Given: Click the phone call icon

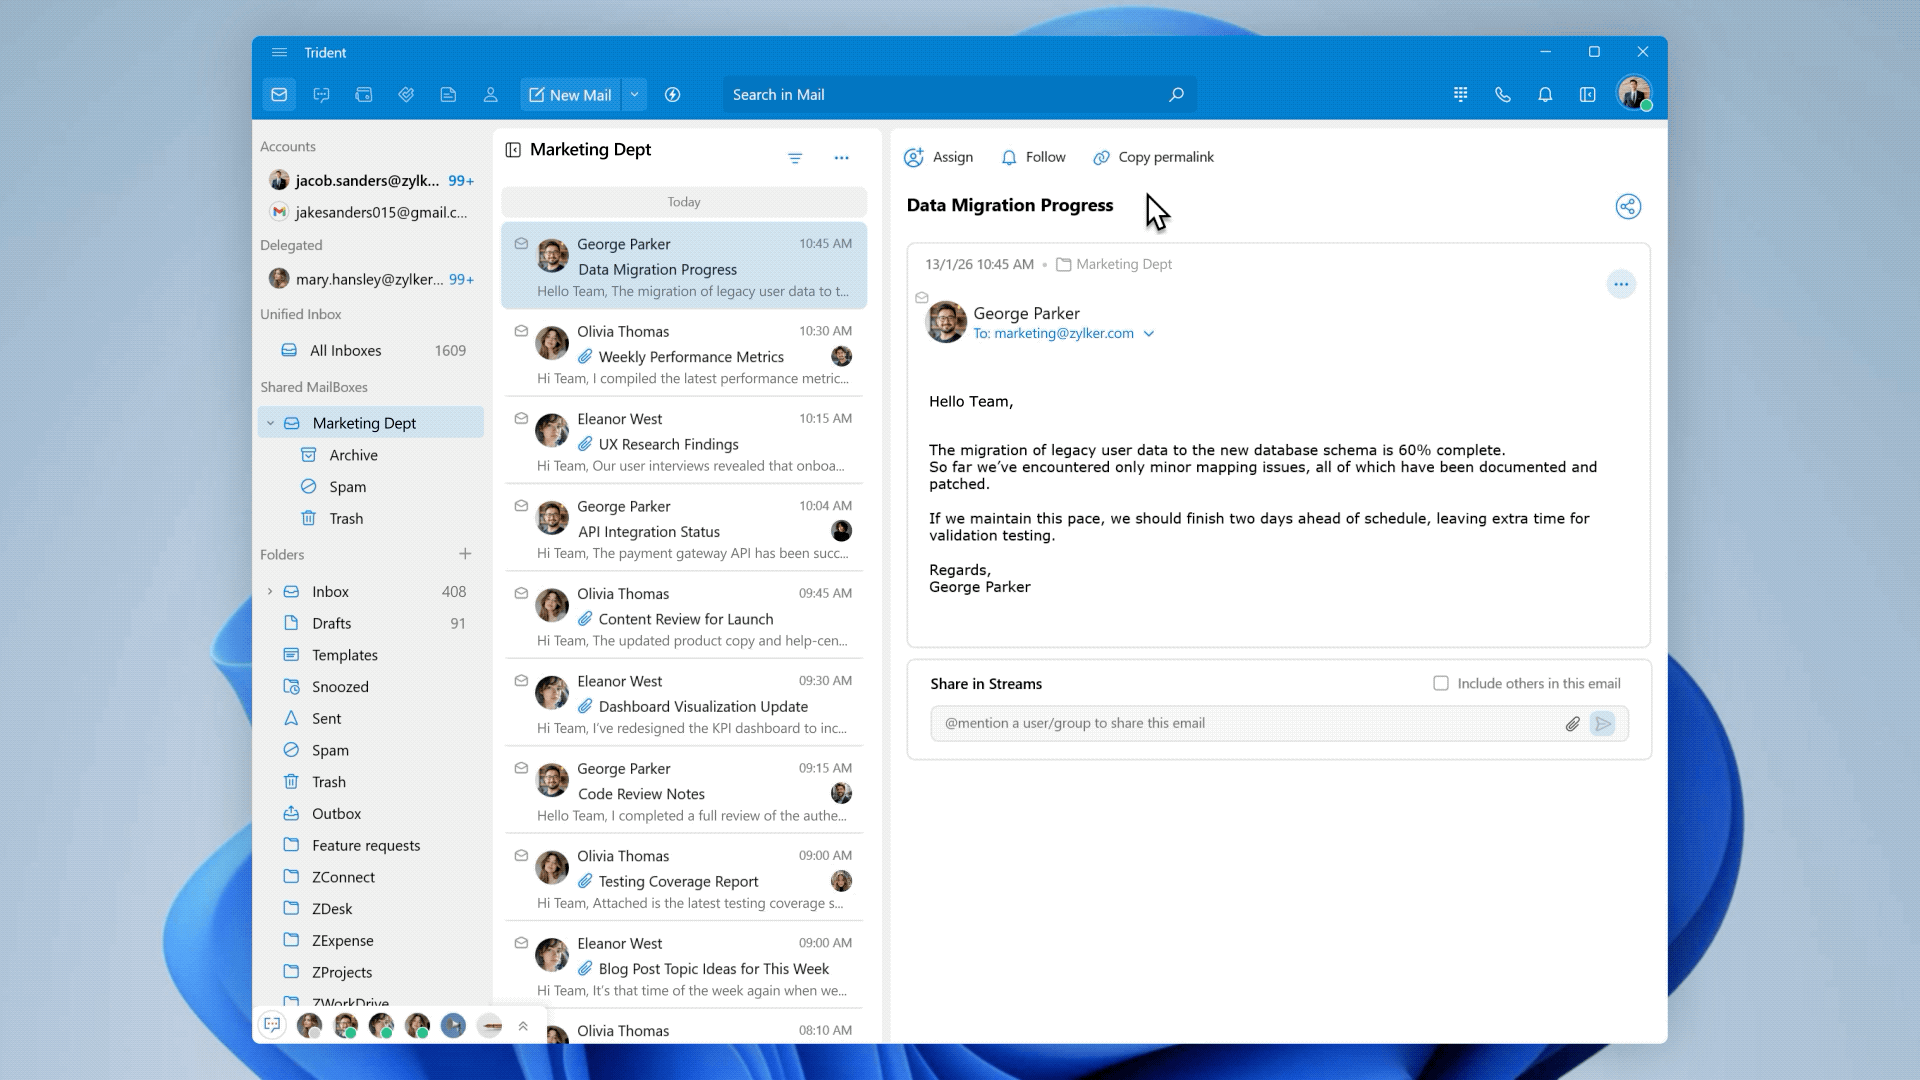Looking at the screenshot, I should tap(1502, 95).
